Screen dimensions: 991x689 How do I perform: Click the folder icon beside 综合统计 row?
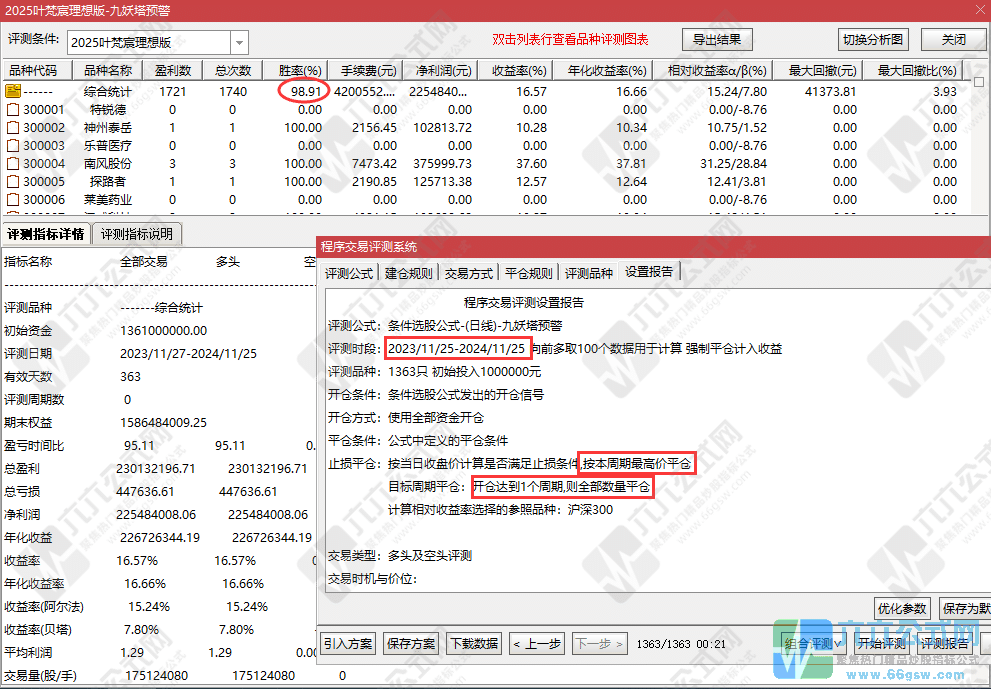[x=12, y=92]
